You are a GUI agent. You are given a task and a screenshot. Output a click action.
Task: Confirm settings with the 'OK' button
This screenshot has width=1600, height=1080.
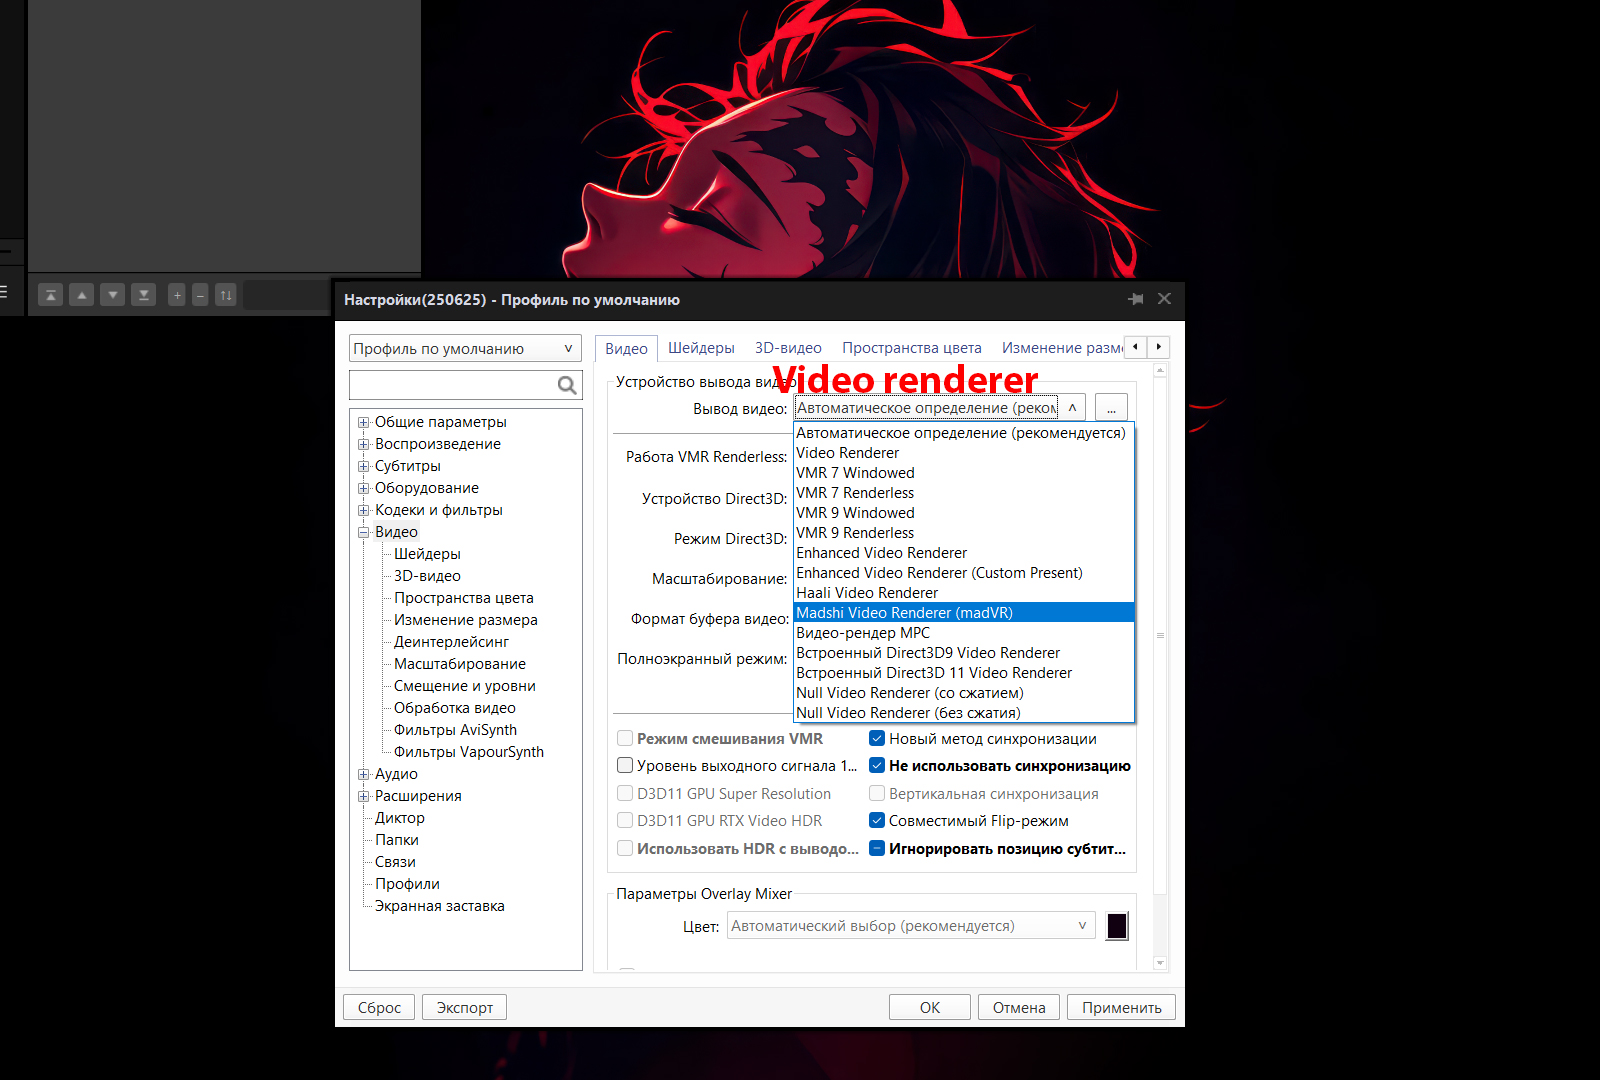click(930, 1007)
